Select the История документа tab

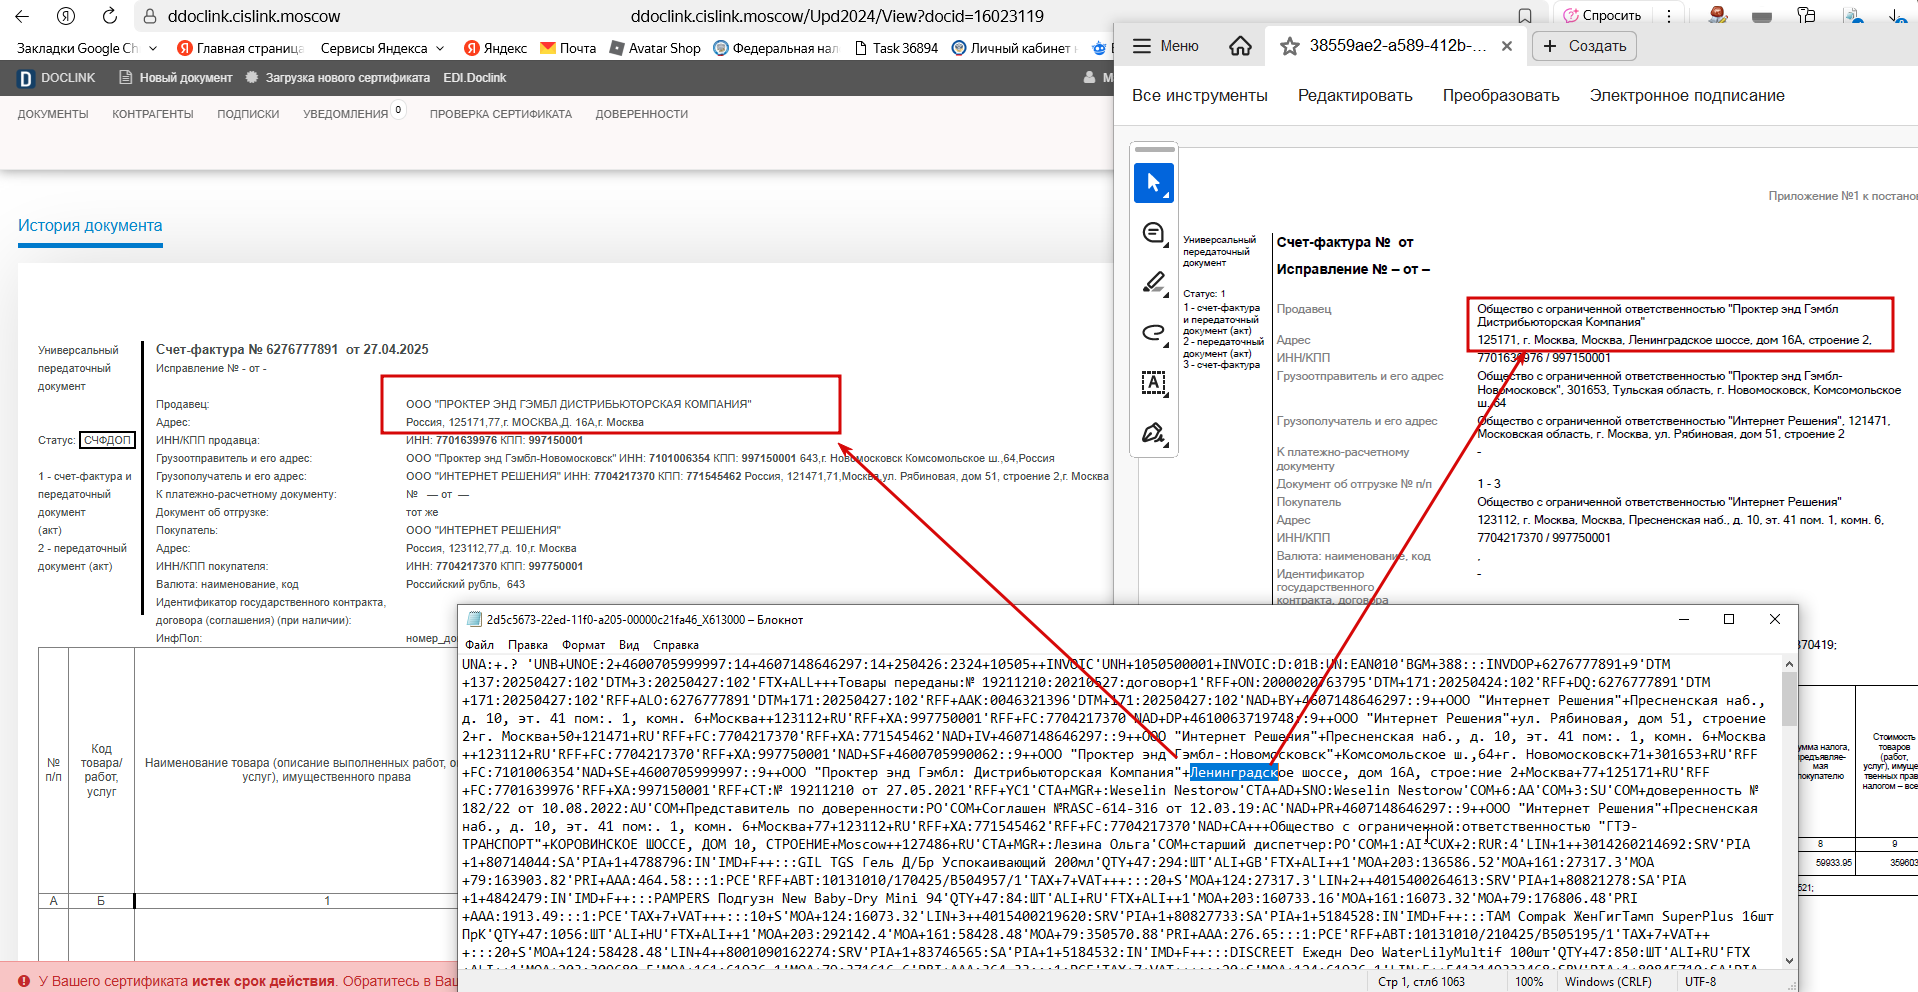pos(90,226)
